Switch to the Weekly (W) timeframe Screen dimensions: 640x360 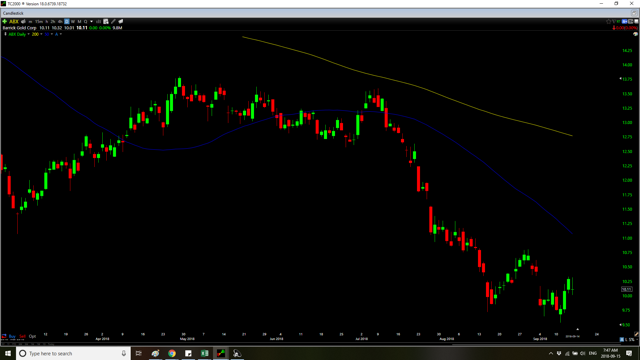73,21
